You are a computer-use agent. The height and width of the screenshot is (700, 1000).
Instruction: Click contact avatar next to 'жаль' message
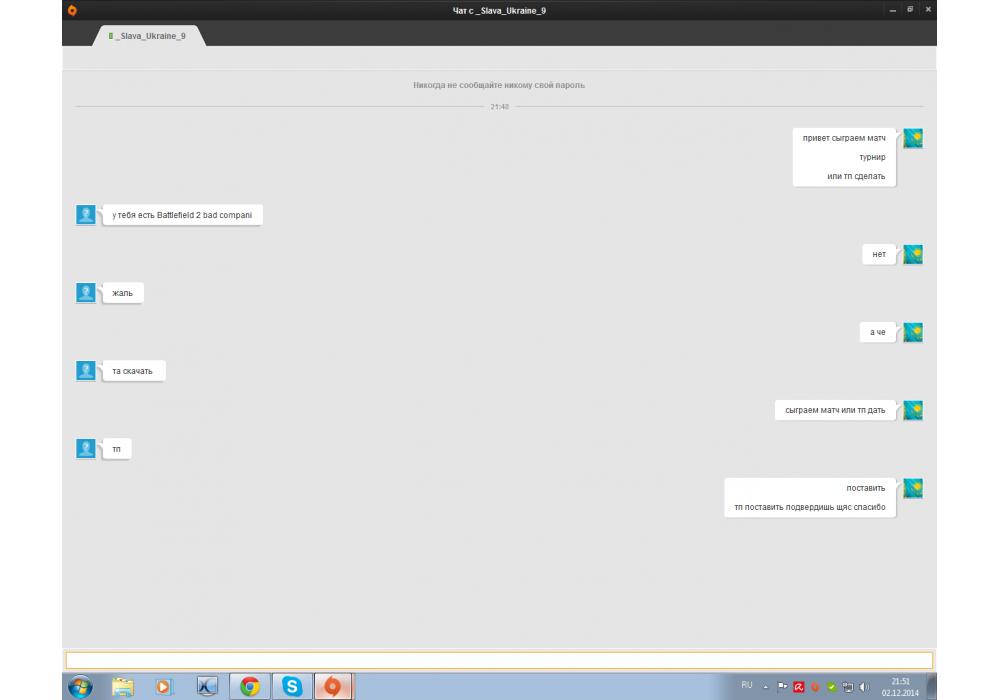click(86, 293)
